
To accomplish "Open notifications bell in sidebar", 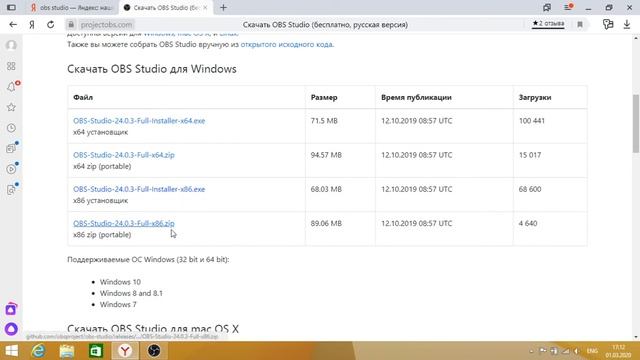I will (11, 87).
